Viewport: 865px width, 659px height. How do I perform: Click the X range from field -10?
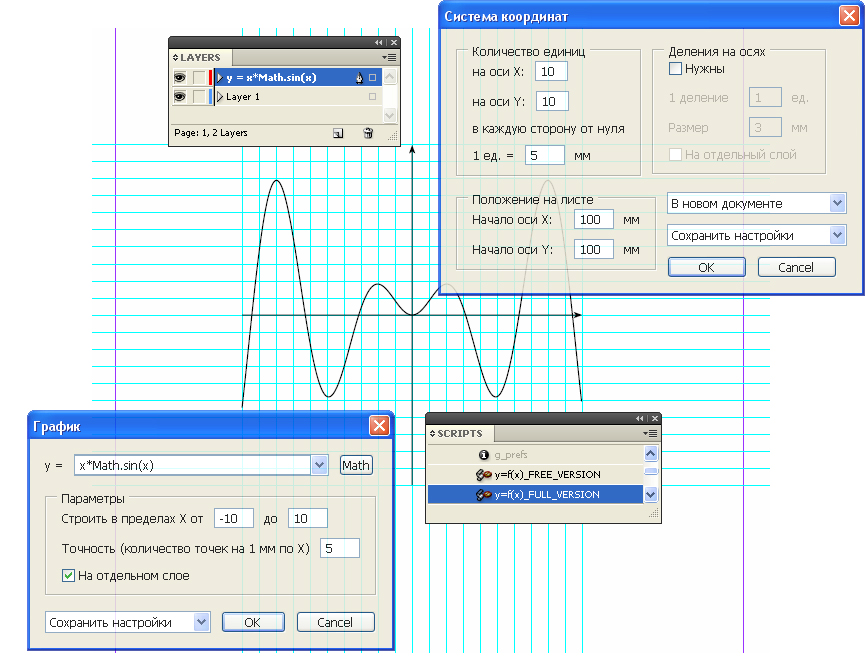pos(234,518)
